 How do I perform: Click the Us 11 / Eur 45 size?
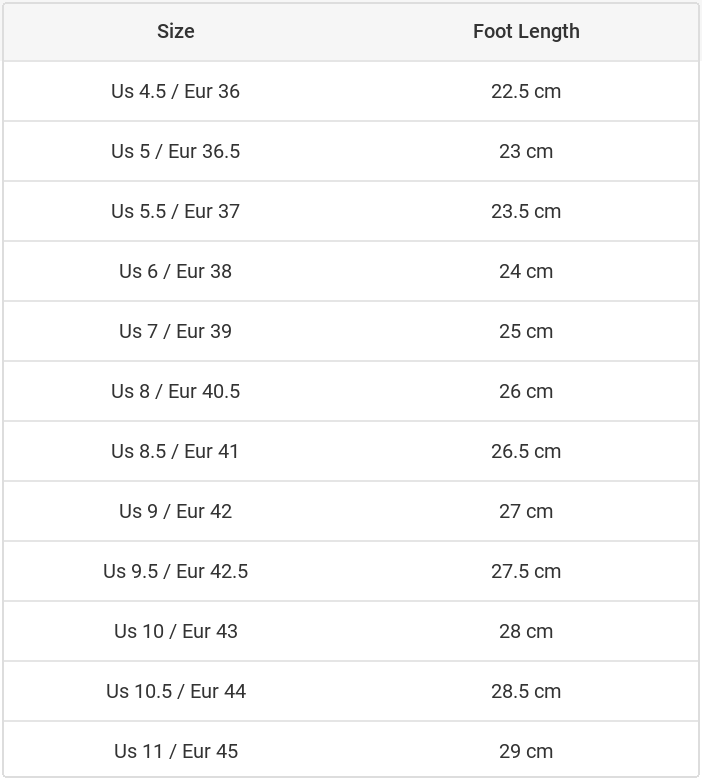pyautogui.click(x=175, y=751)
